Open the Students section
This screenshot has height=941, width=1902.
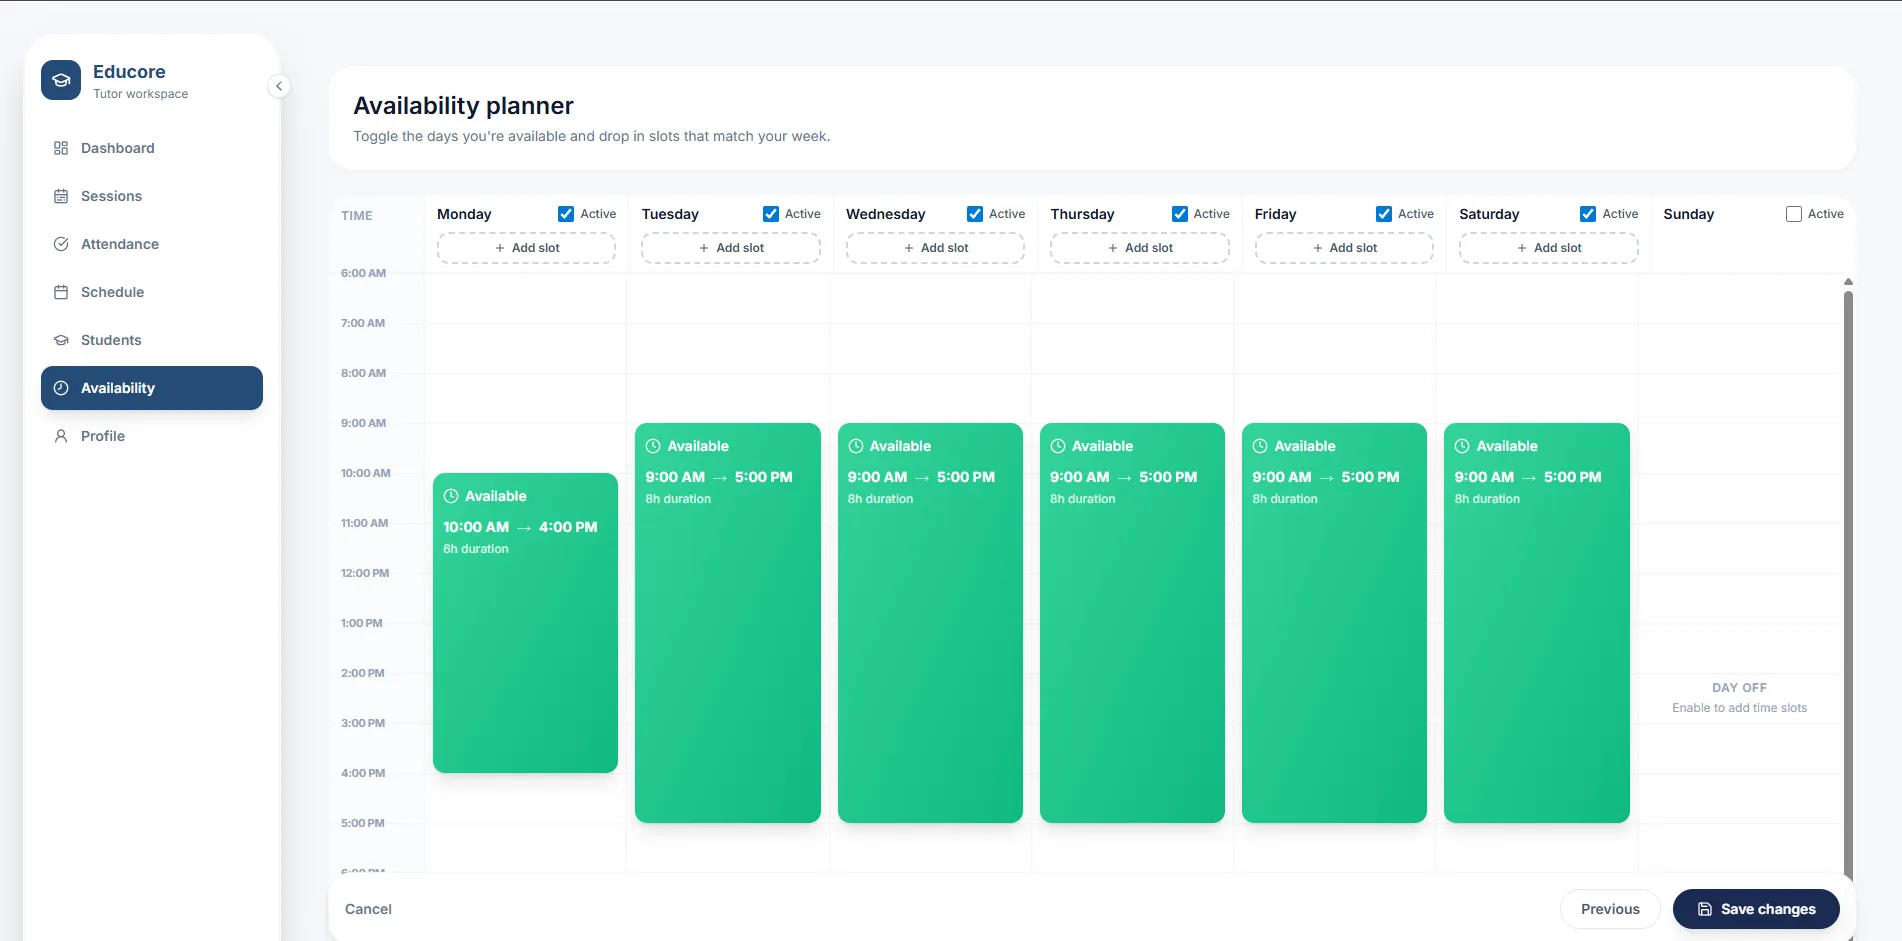152,340
